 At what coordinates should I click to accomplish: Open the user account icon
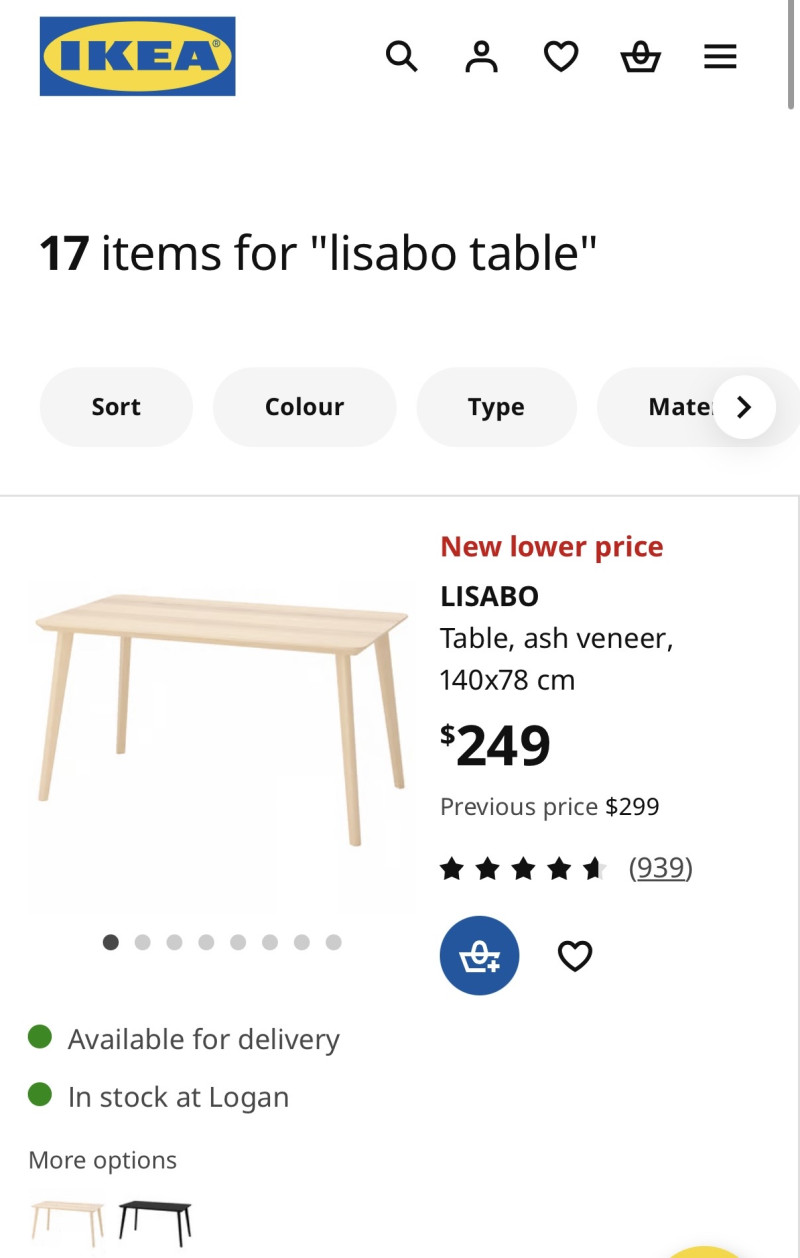(x=481, y=56)
